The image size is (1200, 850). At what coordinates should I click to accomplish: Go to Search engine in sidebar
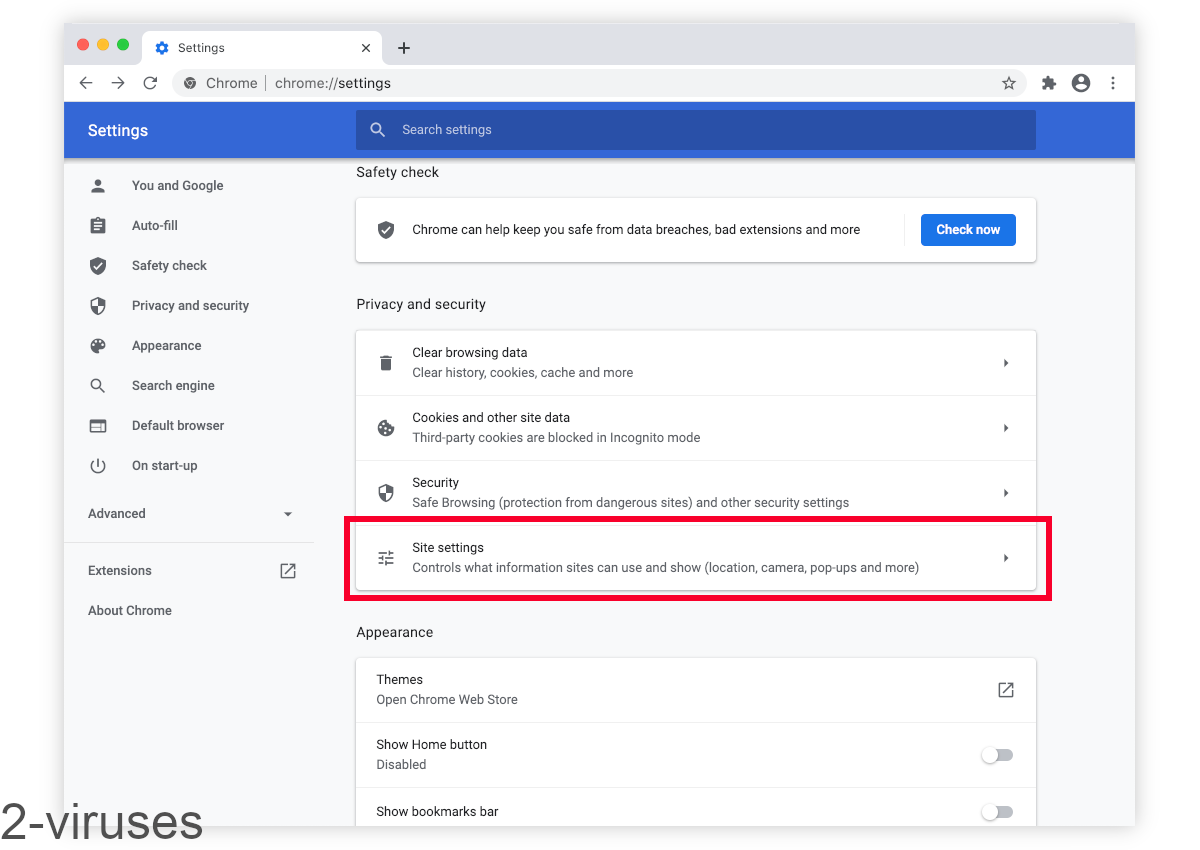tap(173, 386)
